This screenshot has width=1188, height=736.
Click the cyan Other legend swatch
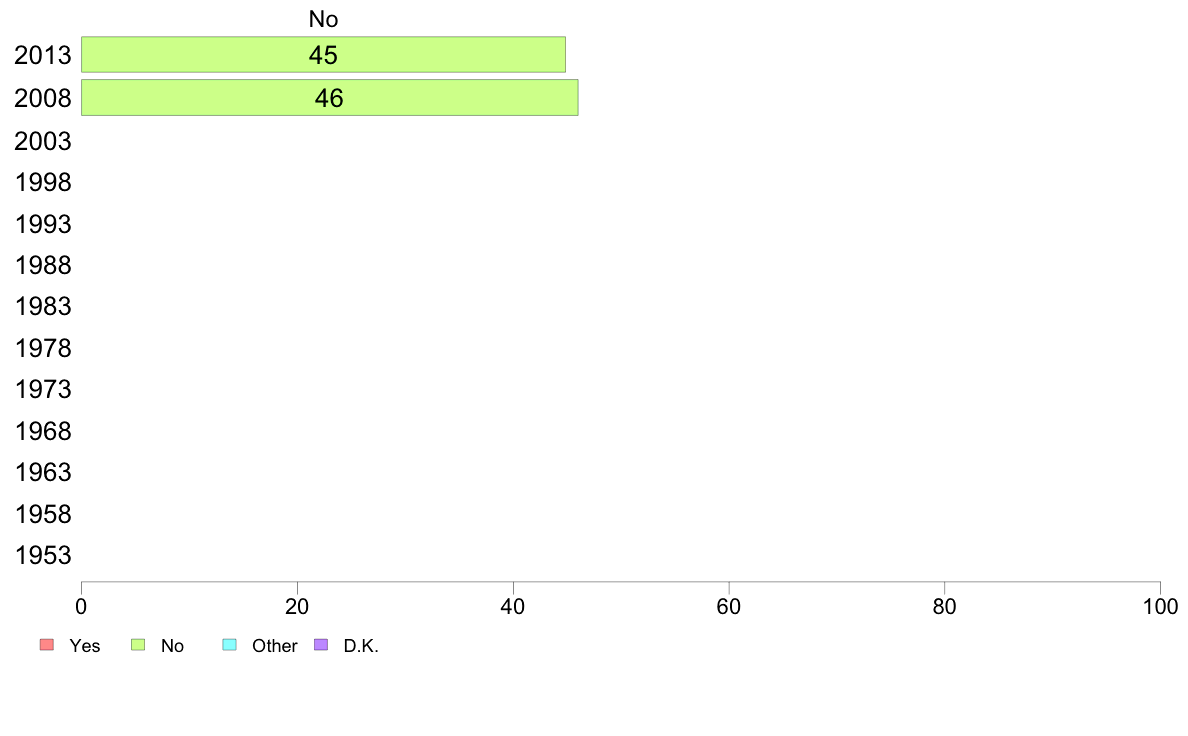230,644
